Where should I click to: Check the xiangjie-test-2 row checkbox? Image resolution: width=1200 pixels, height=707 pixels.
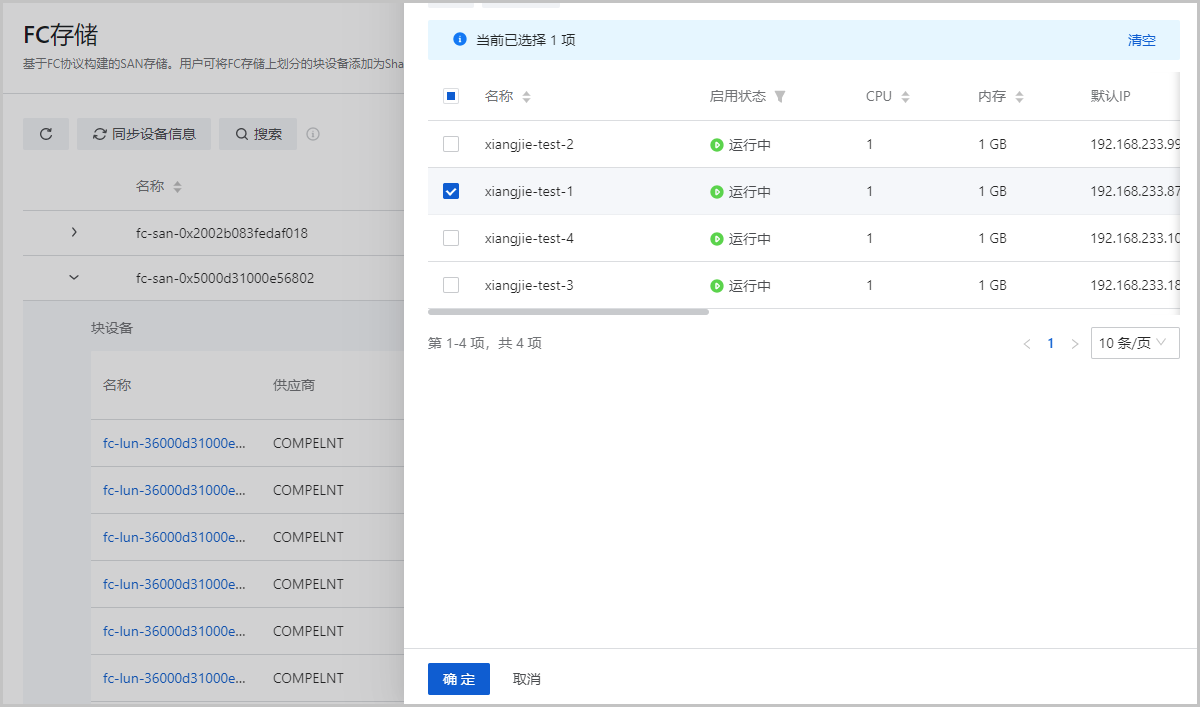click(451, 144)
